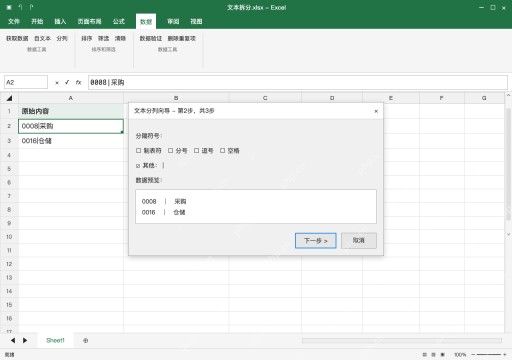Select row 3 header

[9, 141]
